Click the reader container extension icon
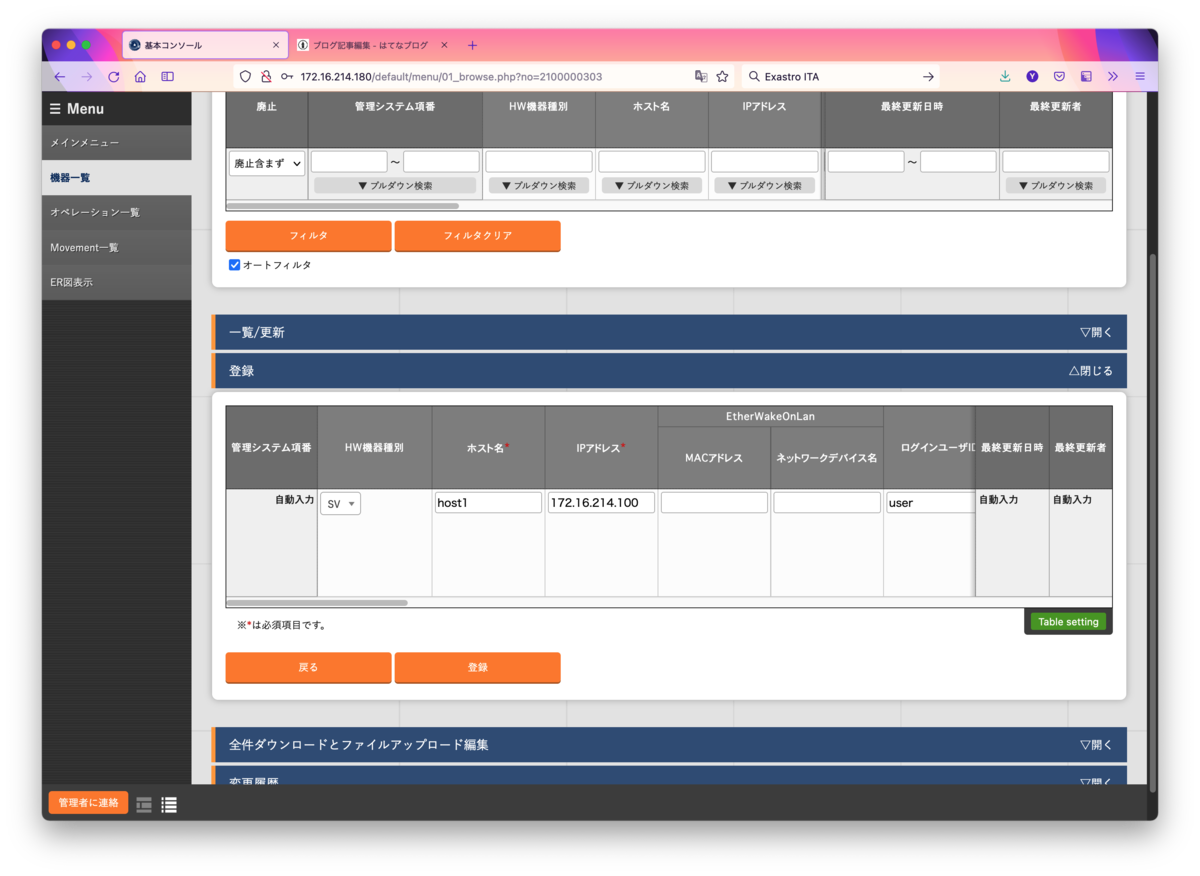1200x876 pixels. (x=1086, y=76)
